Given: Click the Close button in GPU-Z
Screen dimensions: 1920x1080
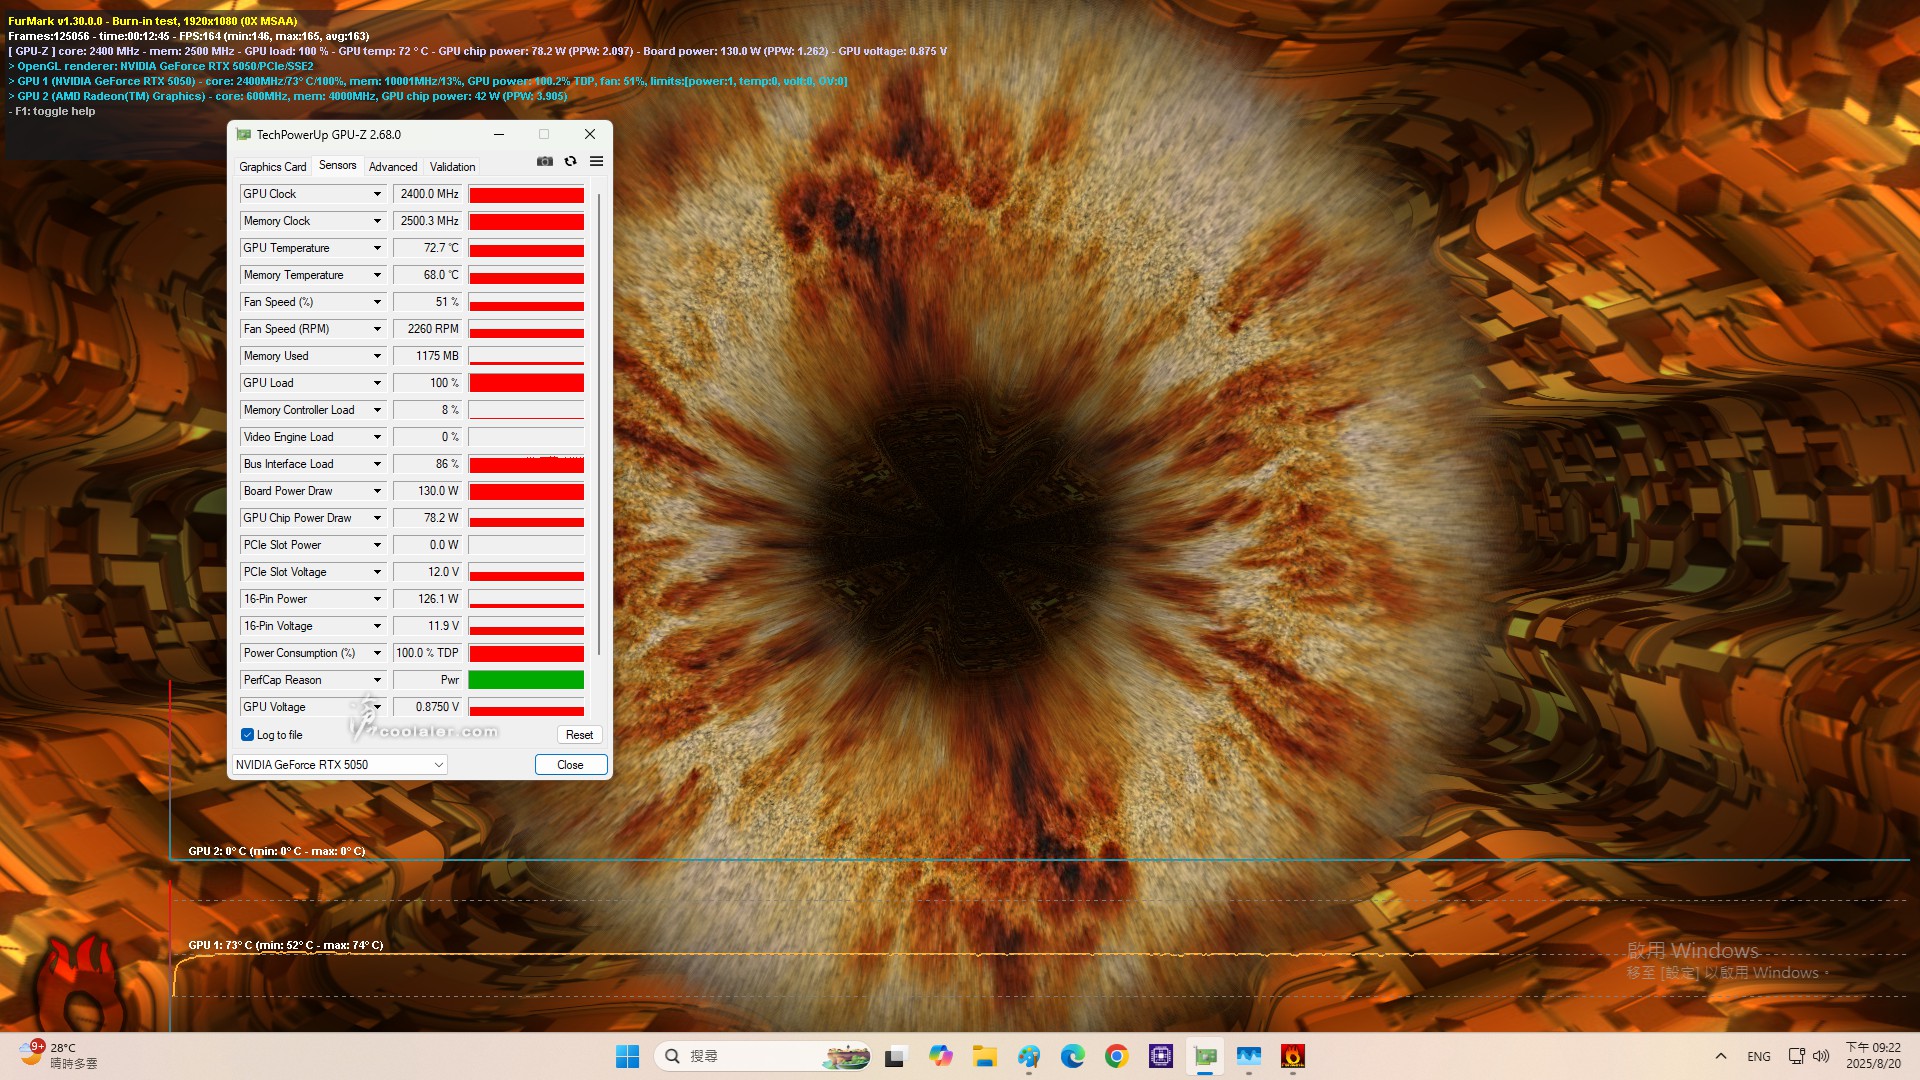Looking at the screenshot, I should pos(570,765).
